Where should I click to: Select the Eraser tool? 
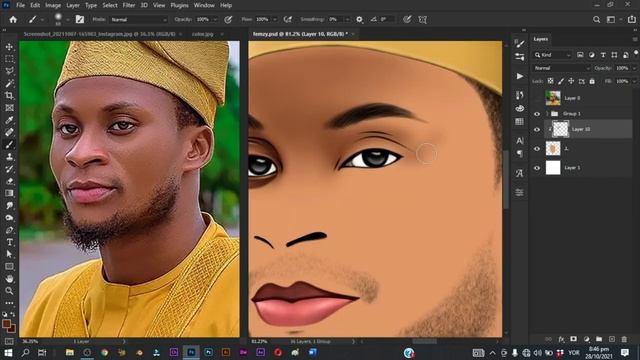coord(9,181)
